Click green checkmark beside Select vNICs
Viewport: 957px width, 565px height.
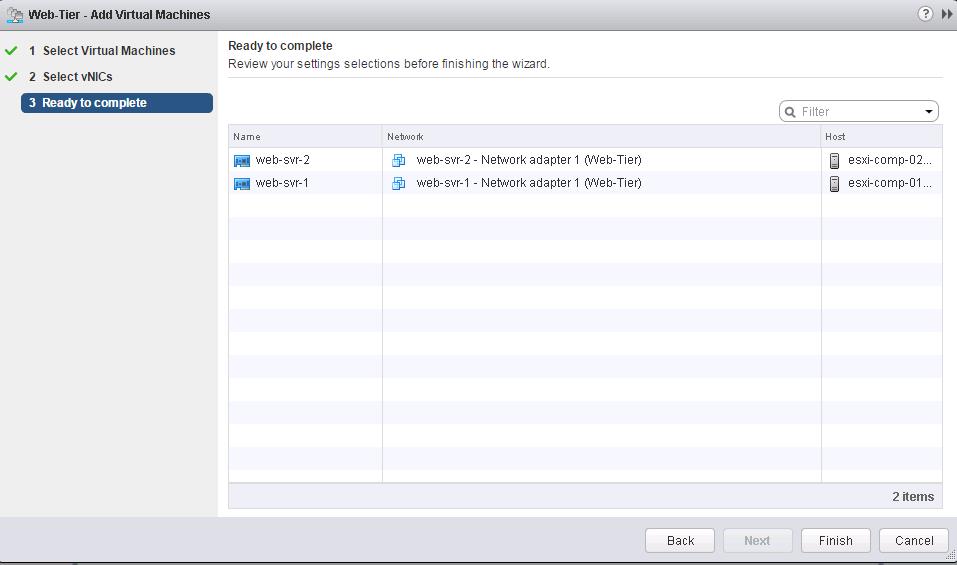[11, 77]
